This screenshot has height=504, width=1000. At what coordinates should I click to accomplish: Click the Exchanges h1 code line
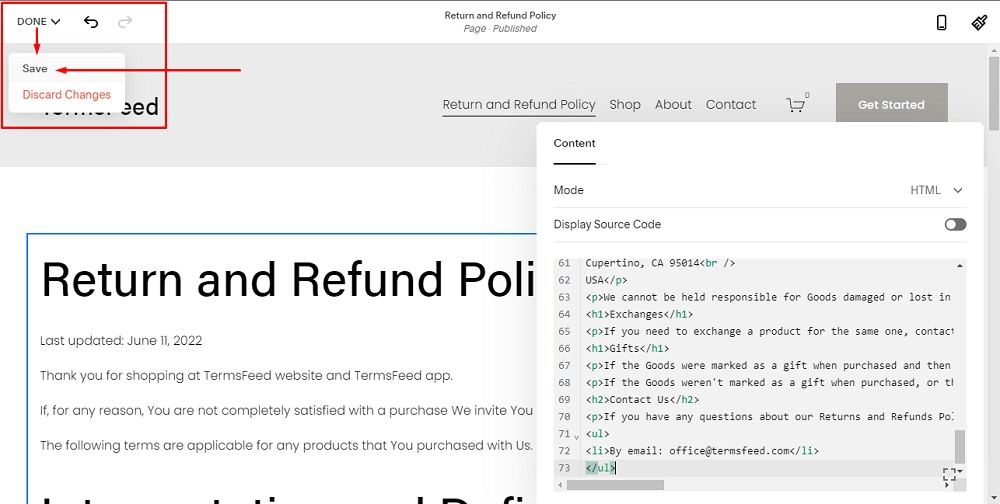coord(639,315)
